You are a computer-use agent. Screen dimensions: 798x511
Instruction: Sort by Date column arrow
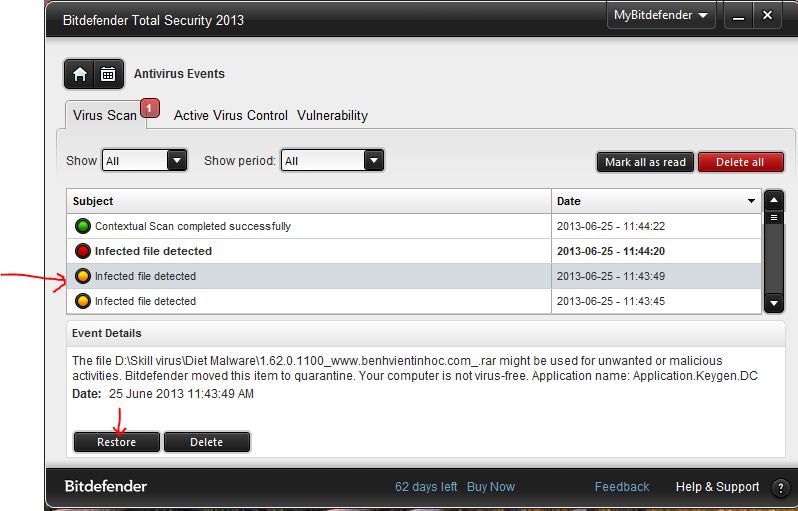[751, 201]
